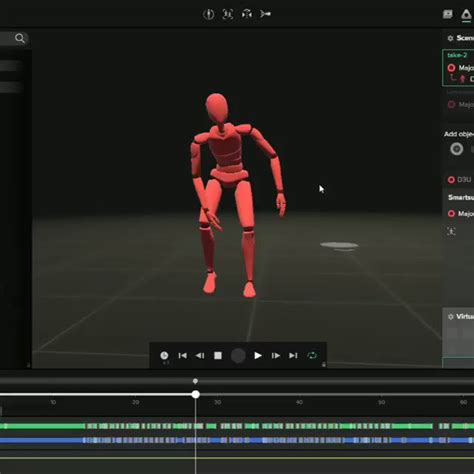Click the blue timeline track
The width and height of the screenshot is (474, 474).
pyautogui.click(x=237, y=440)
